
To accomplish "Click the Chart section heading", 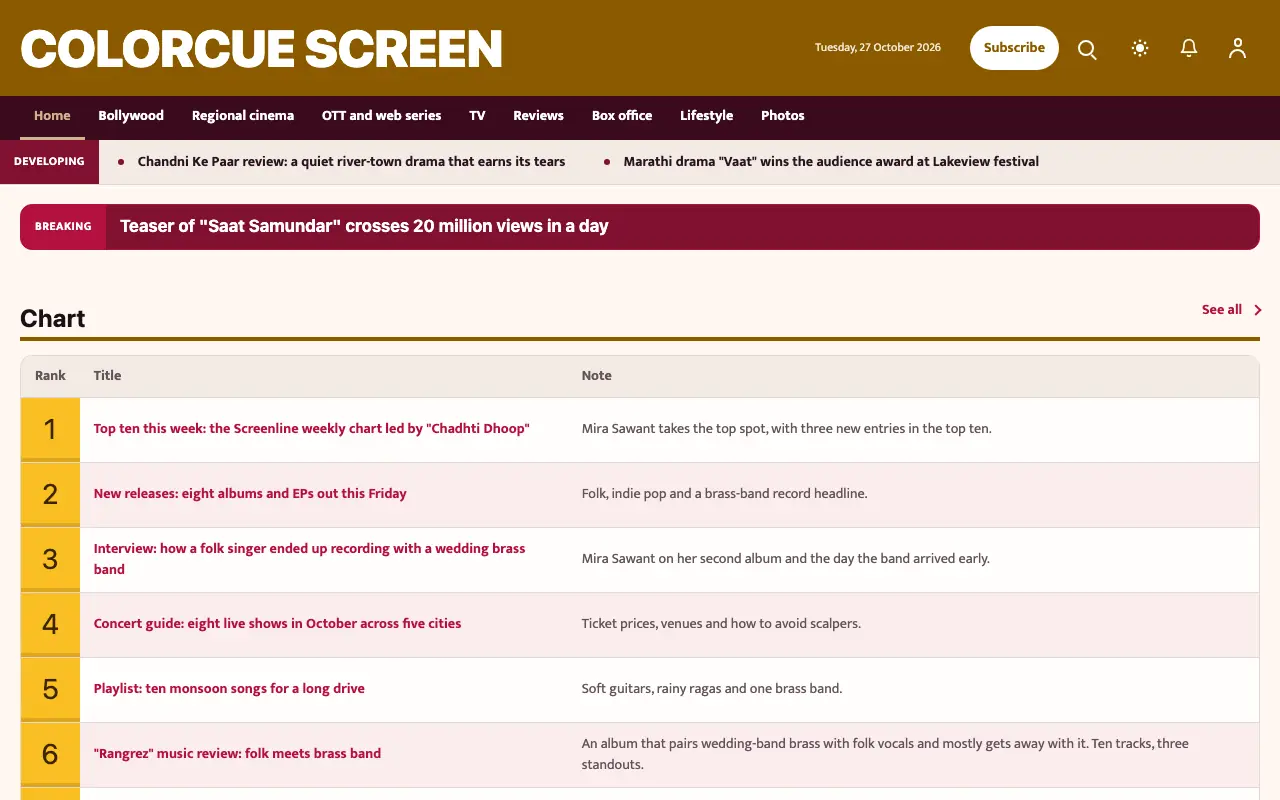I will (53, 319).
